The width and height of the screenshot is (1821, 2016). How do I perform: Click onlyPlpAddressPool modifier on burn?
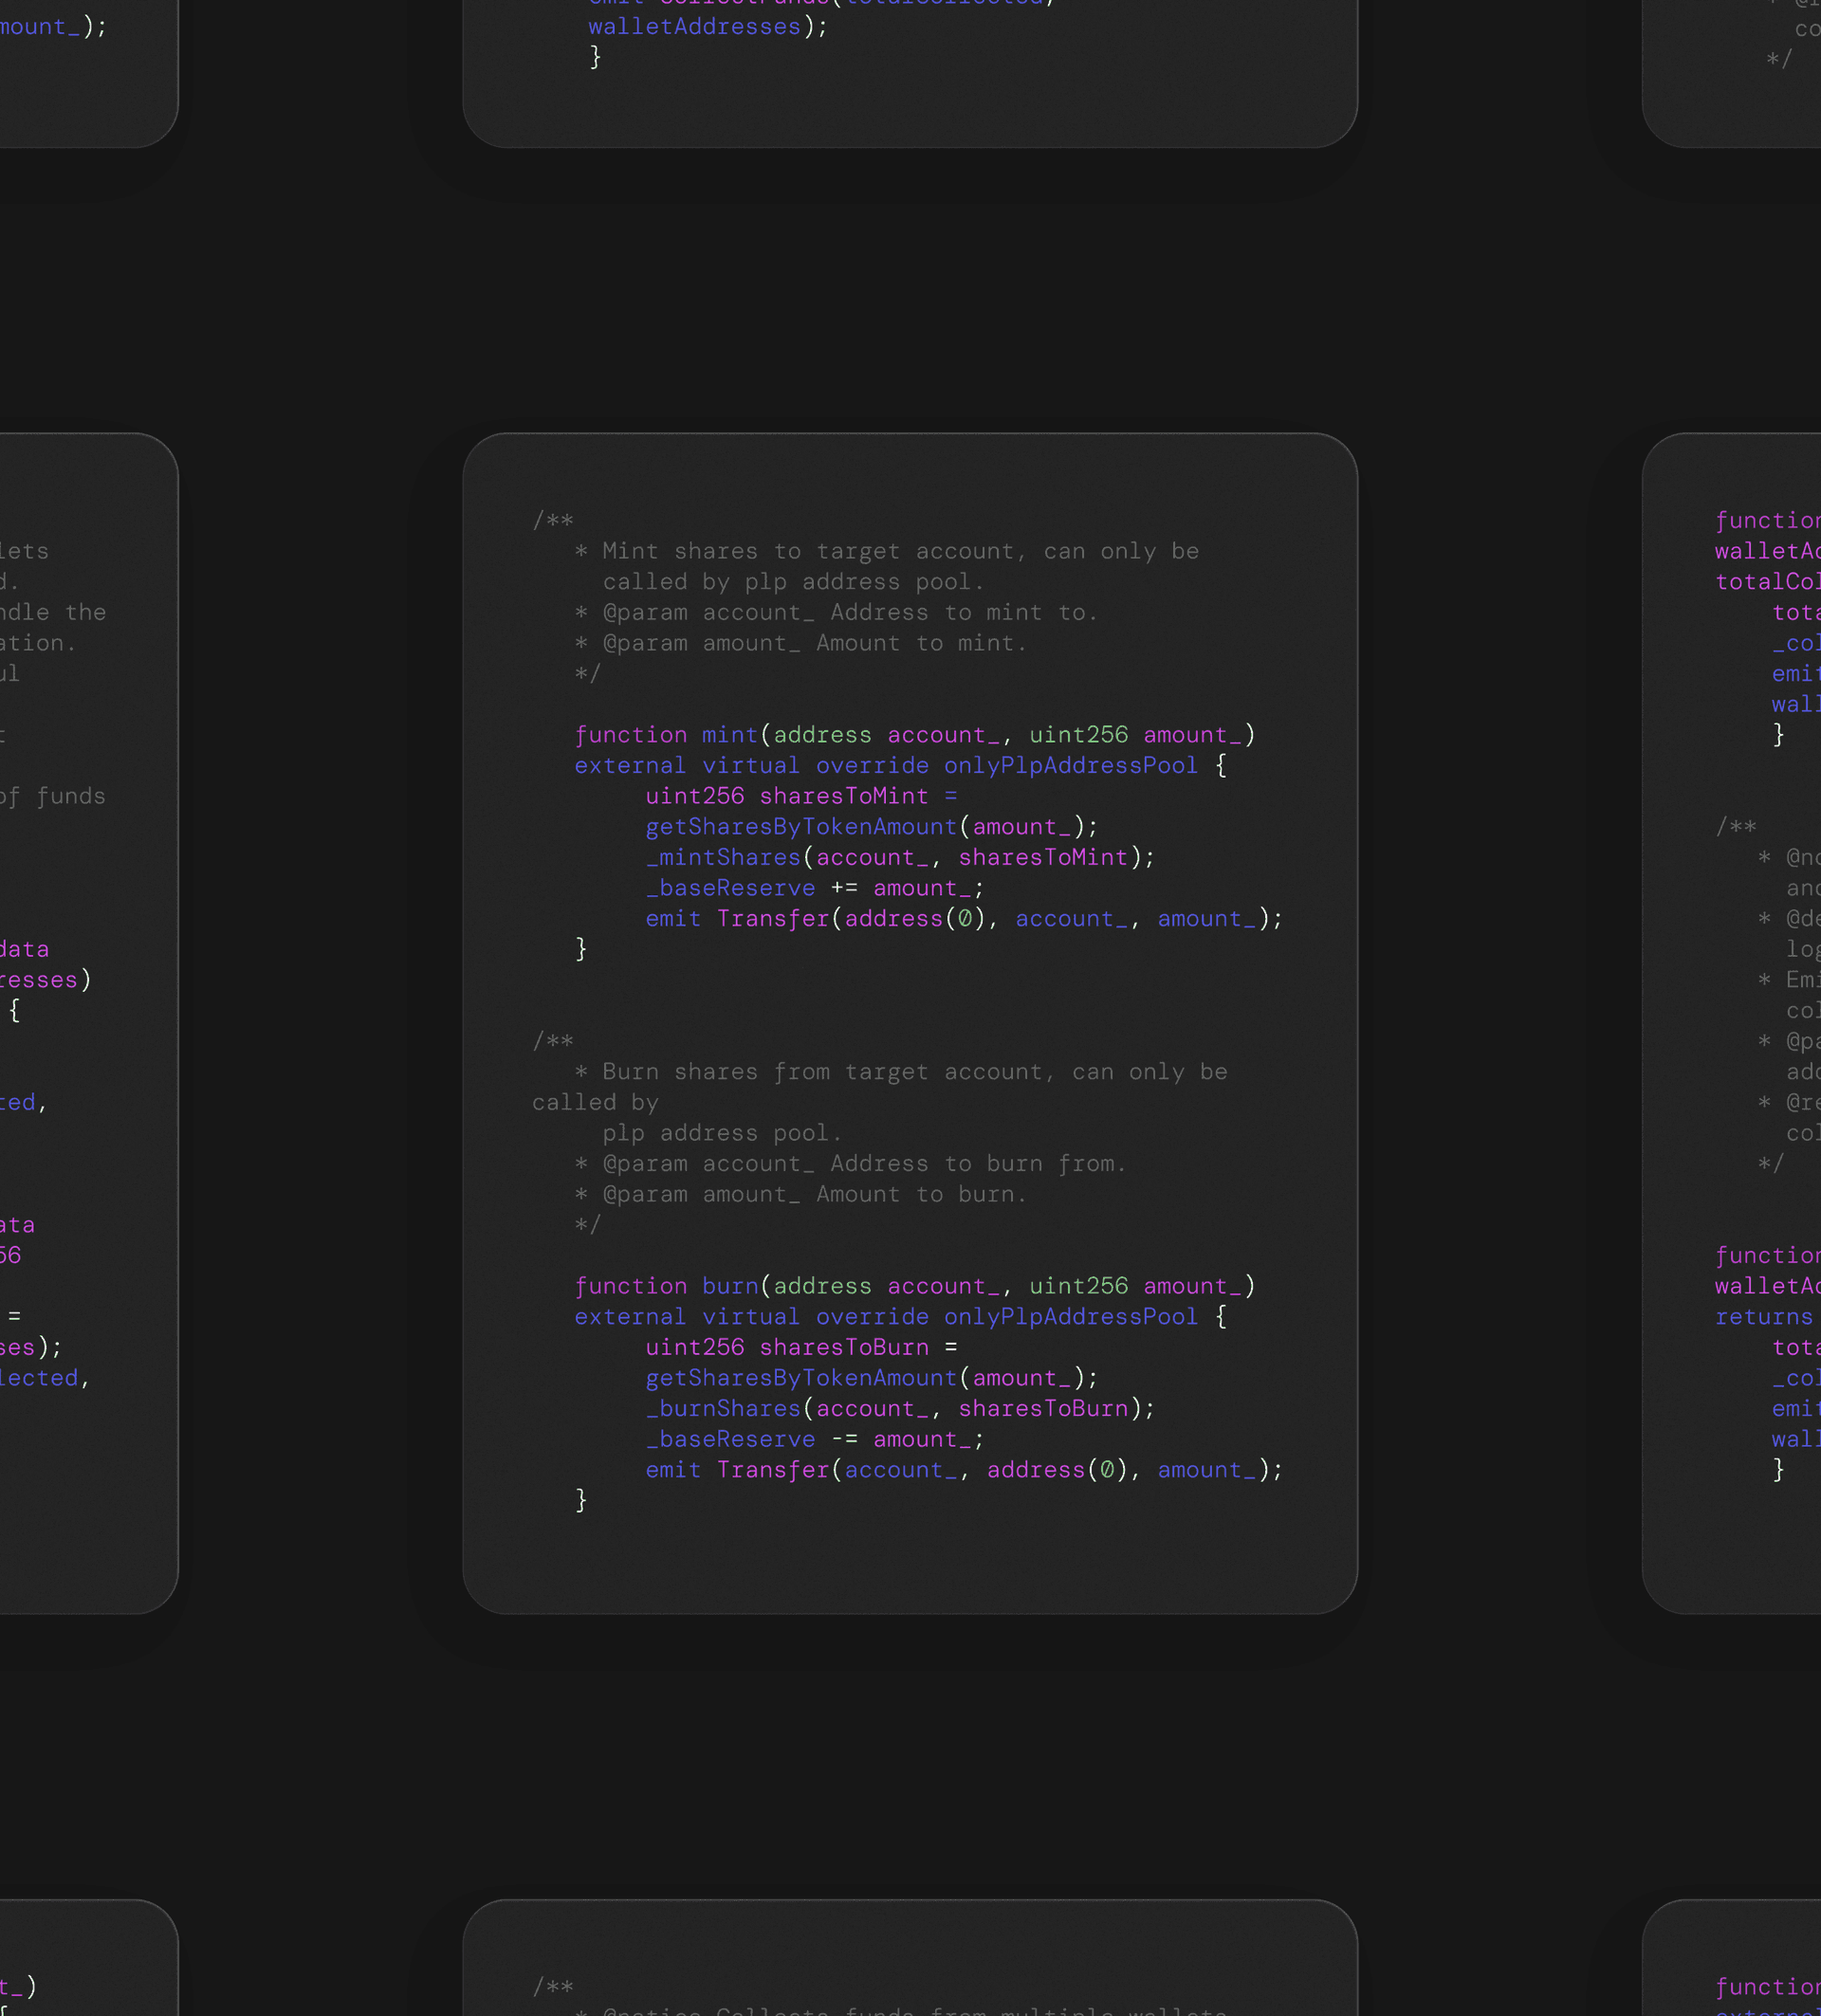pyautogui.click(x=1070, y=1317)
